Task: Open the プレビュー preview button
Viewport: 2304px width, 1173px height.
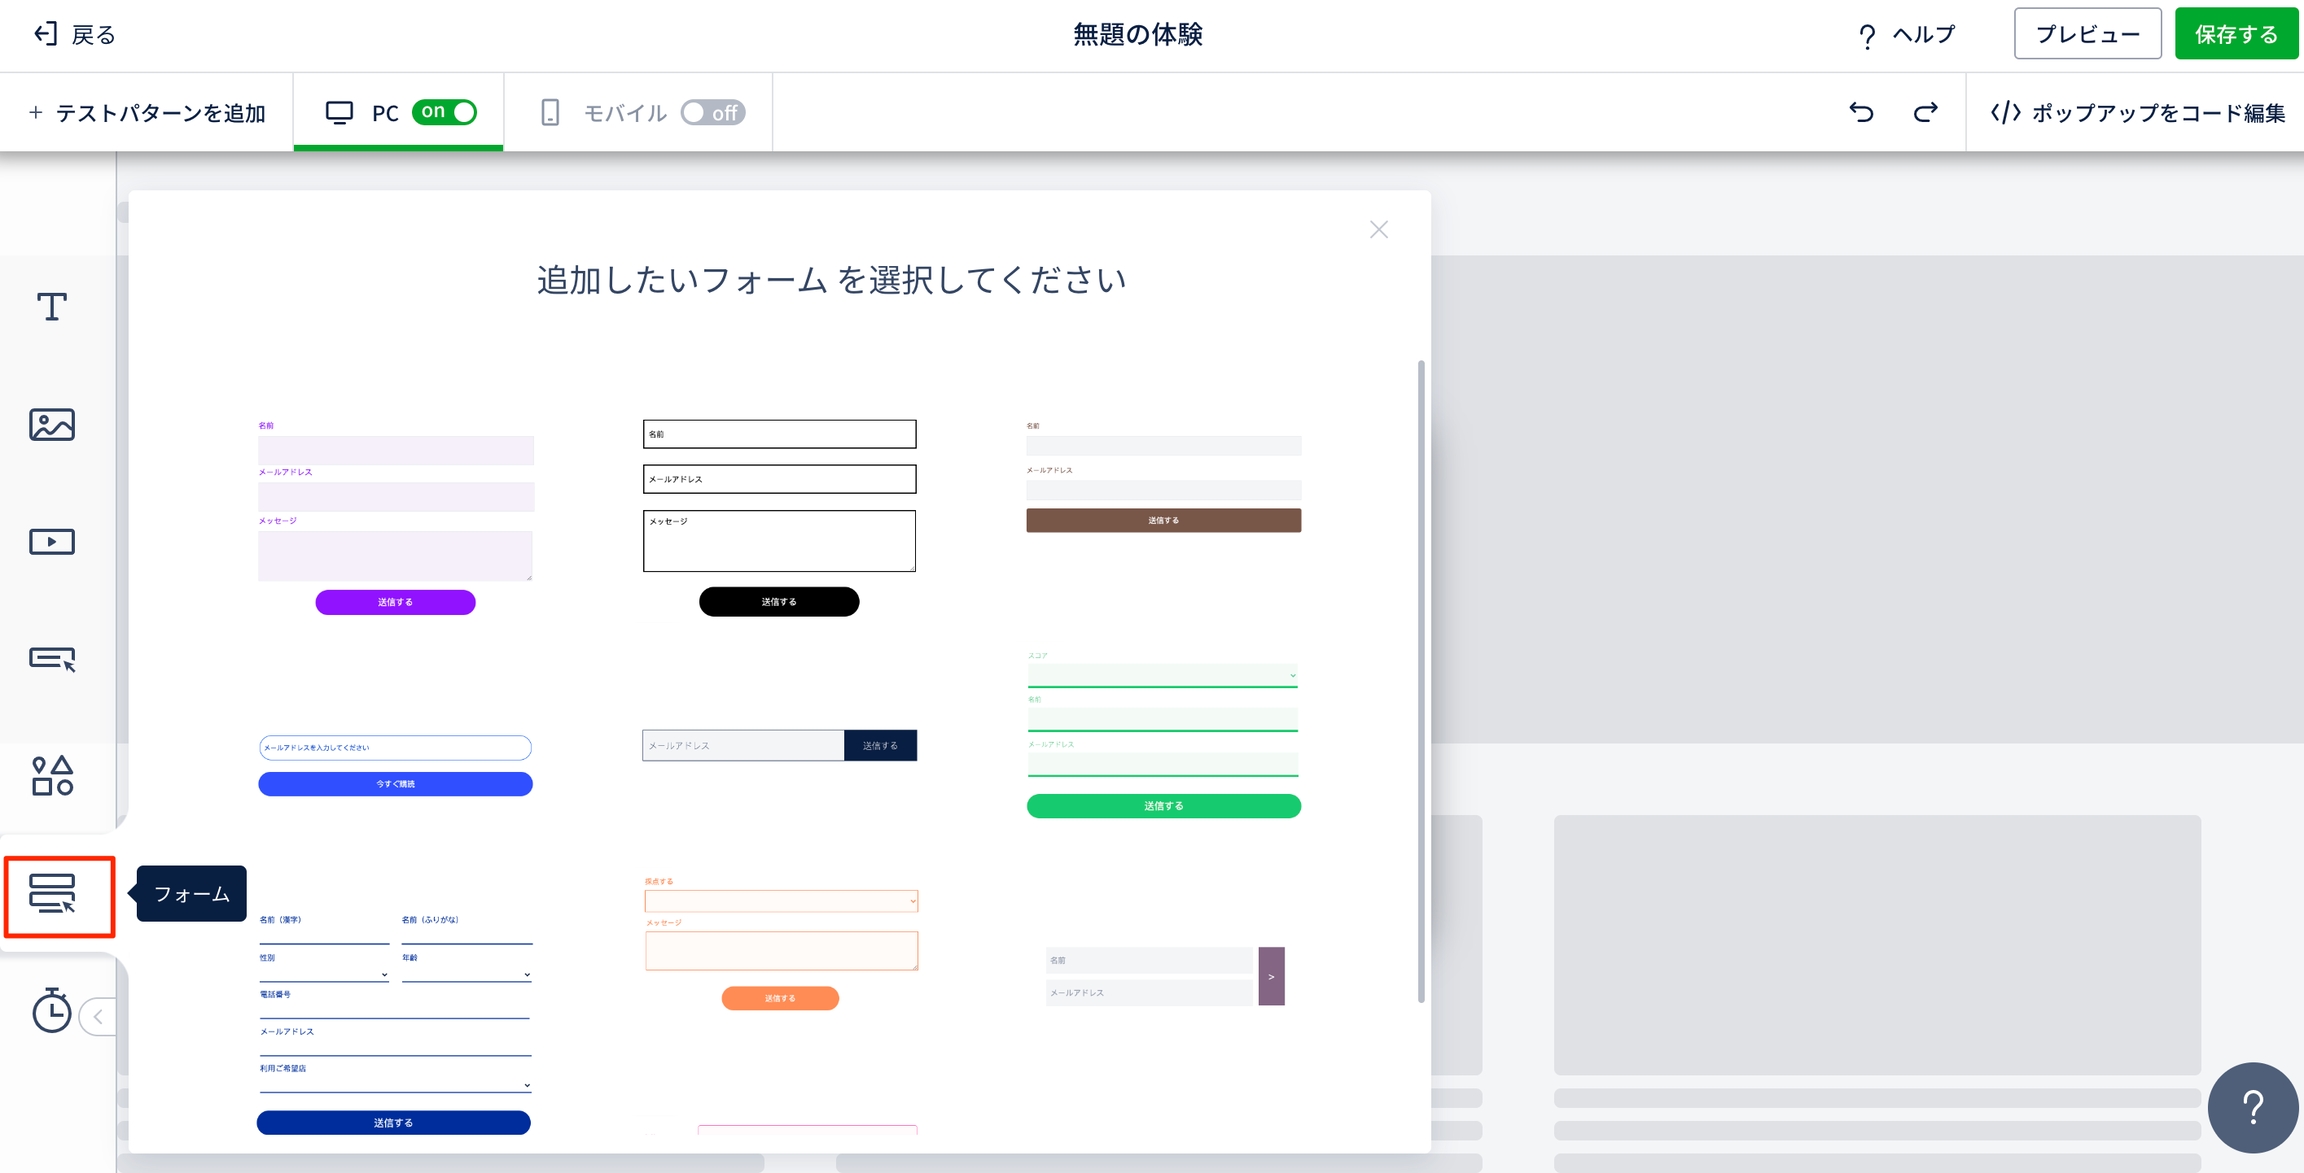Action: (x=2087, y=34)
